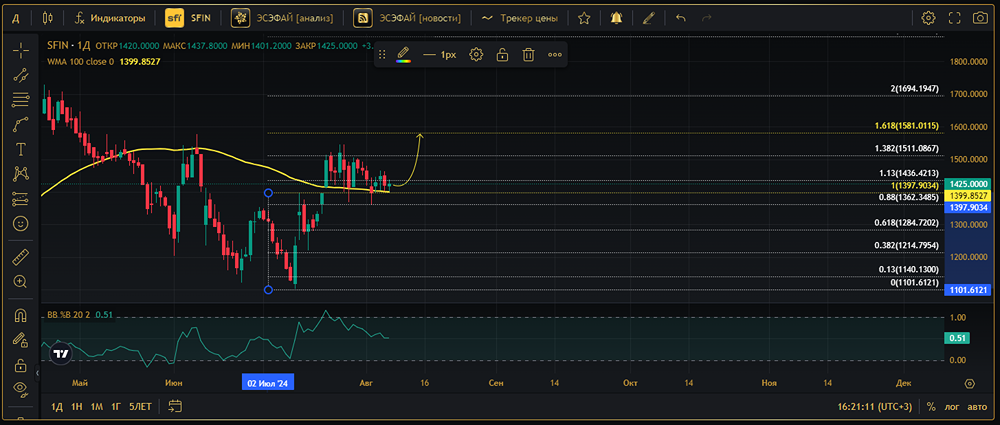Screen dimensions: 1000x425
Task: Select the trend line drawing tool
Action: (20, 75)
